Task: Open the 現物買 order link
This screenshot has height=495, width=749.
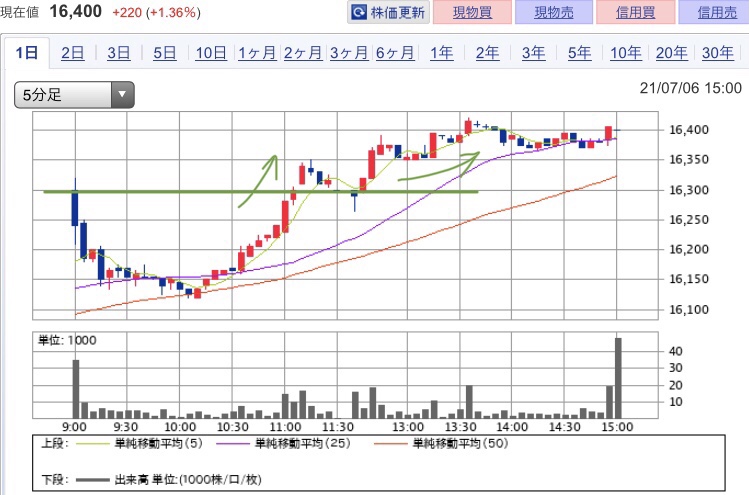Action: click(x=472, y=12)
